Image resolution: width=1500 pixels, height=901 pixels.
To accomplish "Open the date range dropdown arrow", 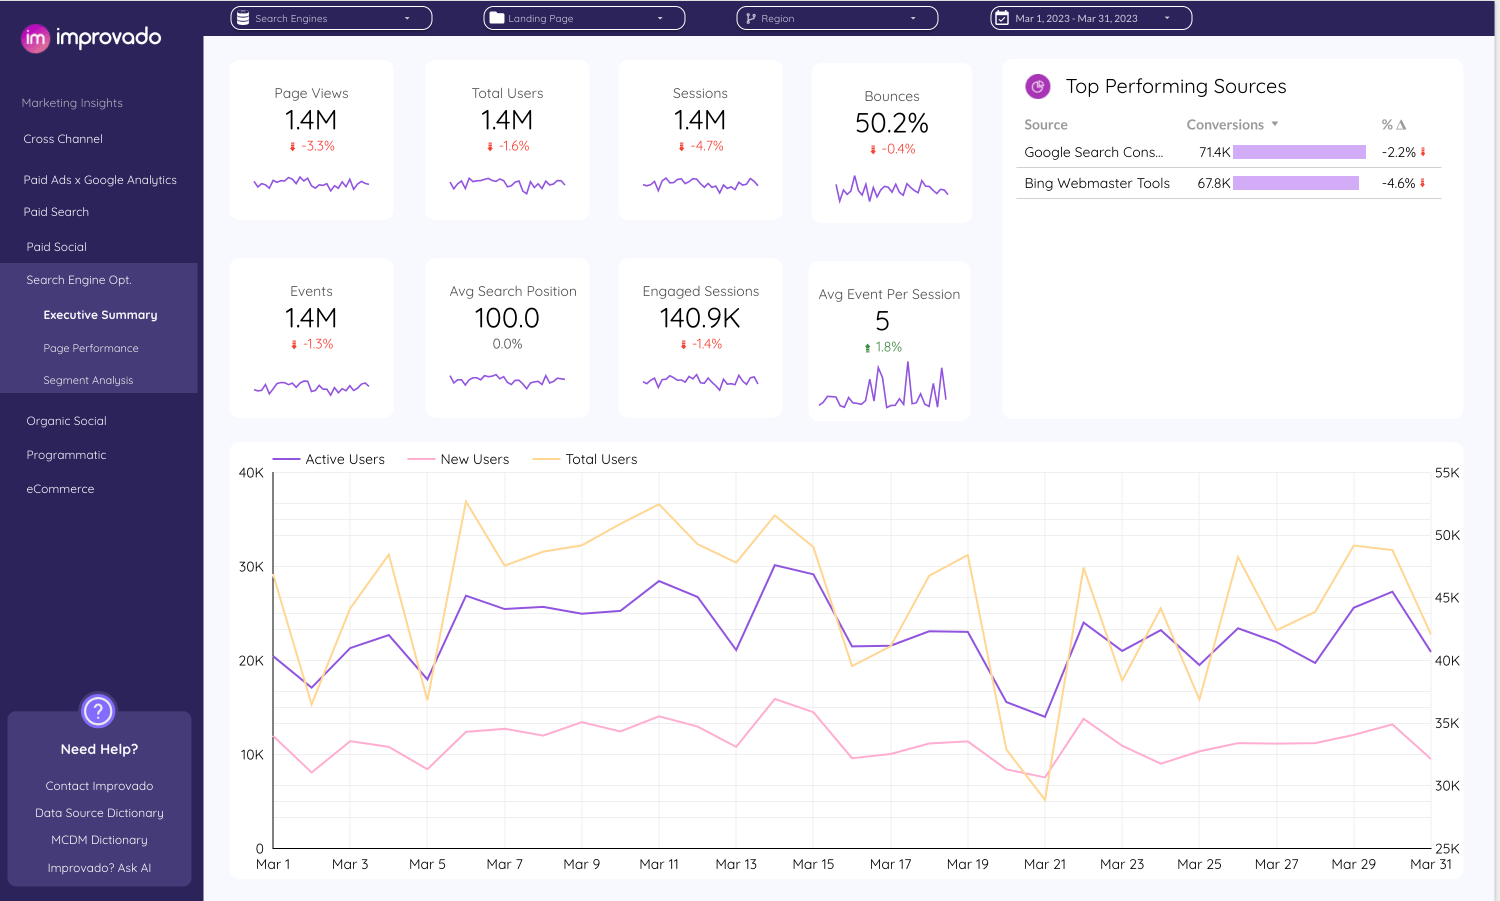I will tap(1167, 18).
